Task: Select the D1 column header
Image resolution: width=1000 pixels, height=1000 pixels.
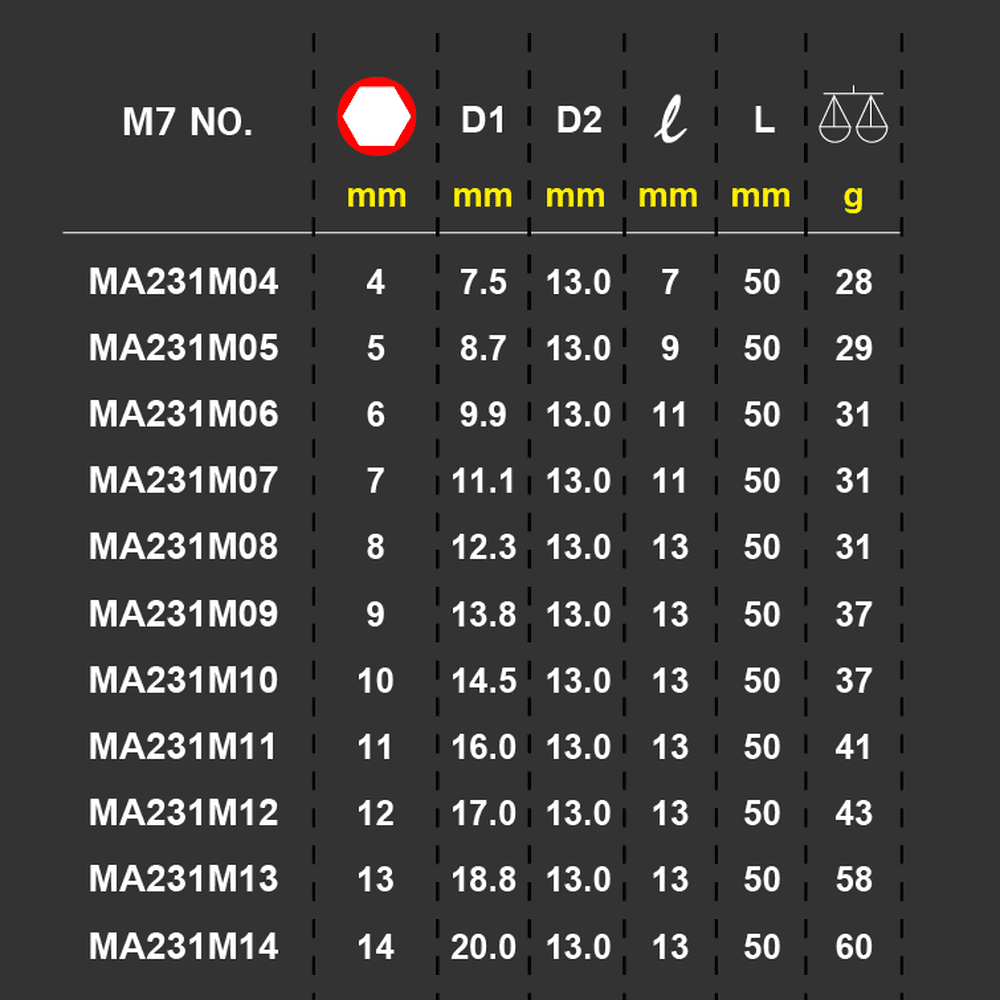Action: [483, 120]
